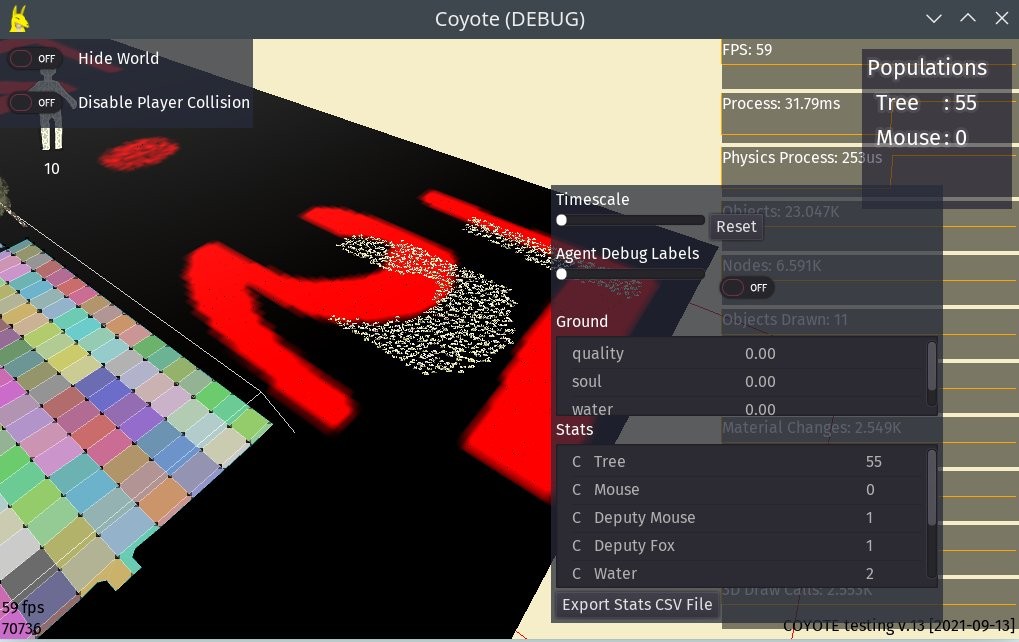Image resolution: width=1019 pixels, height=642 pixels.
Task: Click the Process: 31.79ms readout
Action: 781,103
